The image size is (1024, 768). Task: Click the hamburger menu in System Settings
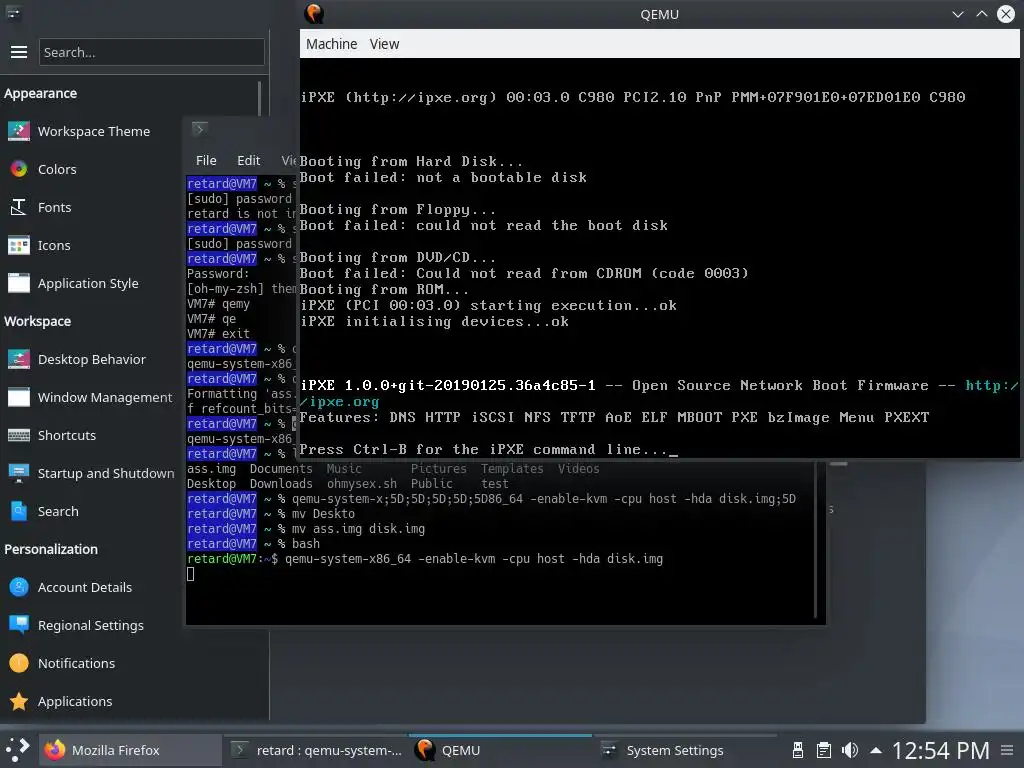[x=19, y=52]
